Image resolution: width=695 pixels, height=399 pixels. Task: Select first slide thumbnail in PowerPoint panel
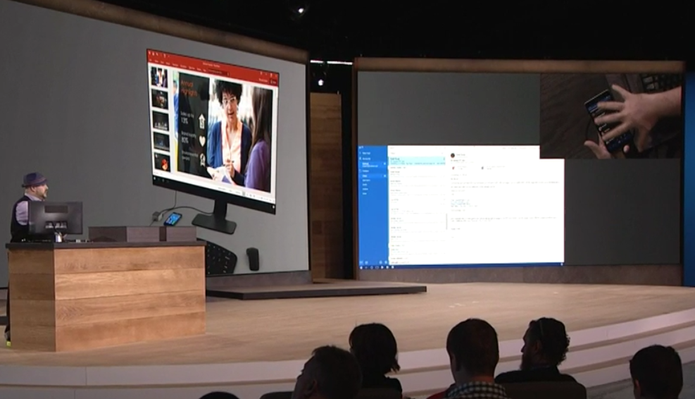click(x=159, y=77)
